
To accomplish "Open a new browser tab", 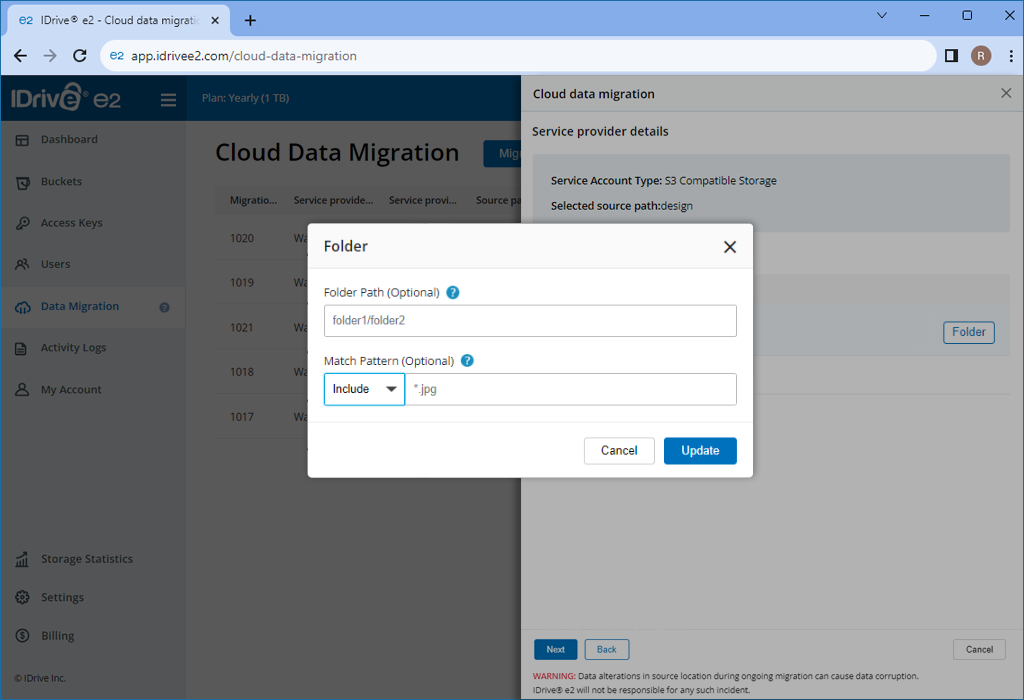I will coord(250,20).
